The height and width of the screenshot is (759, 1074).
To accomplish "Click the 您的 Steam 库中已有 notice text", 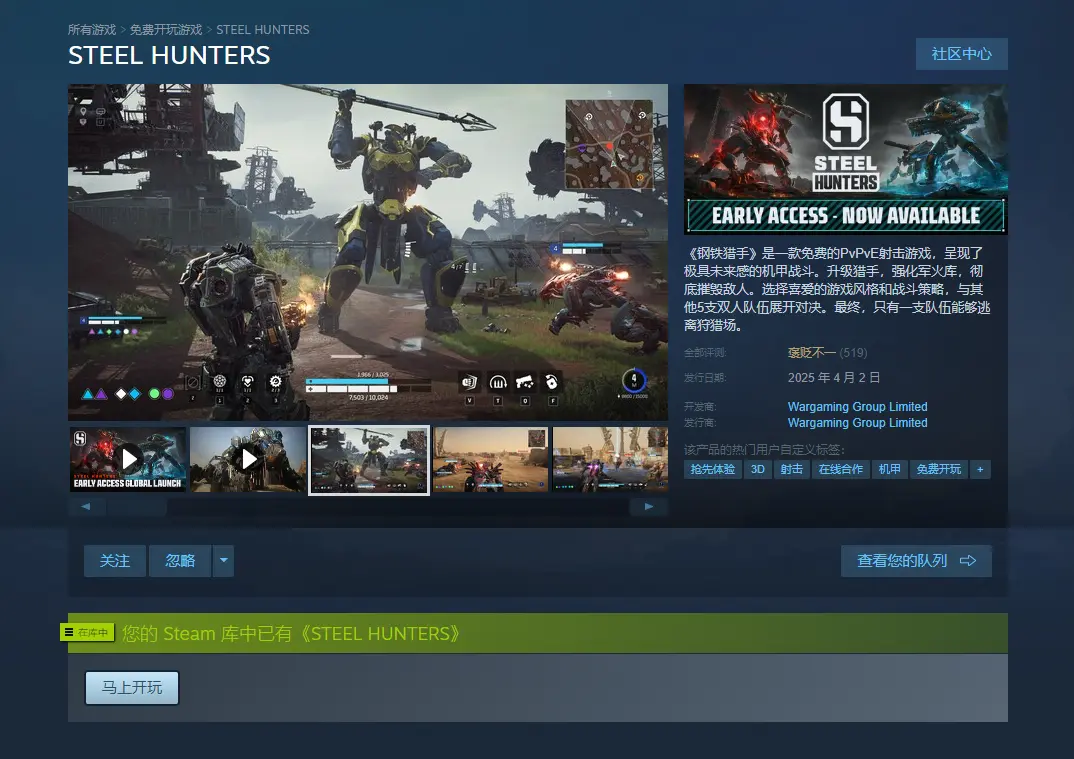I will 291,634.
